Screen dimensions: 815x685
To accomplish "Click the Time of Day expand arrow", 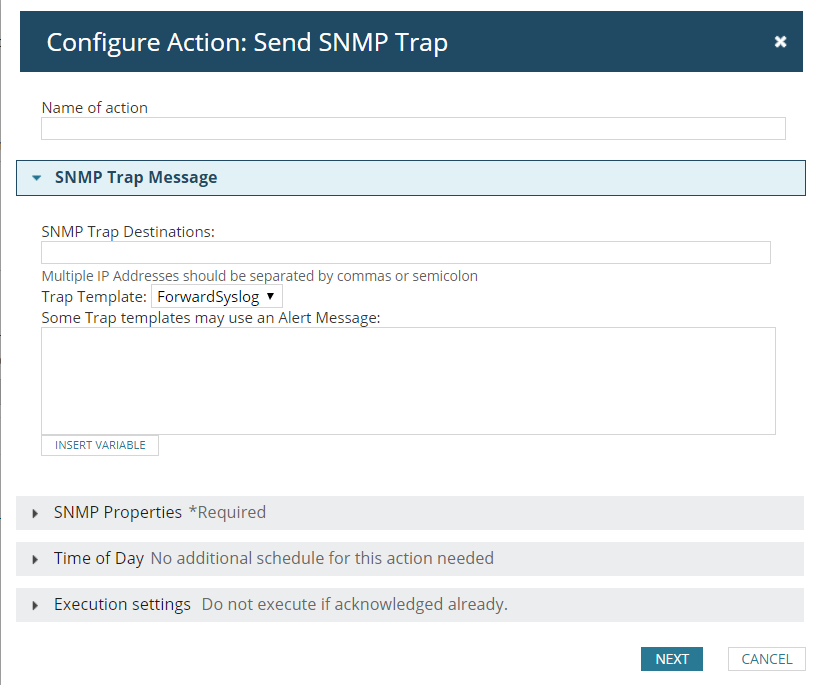I will coord(35,560).
